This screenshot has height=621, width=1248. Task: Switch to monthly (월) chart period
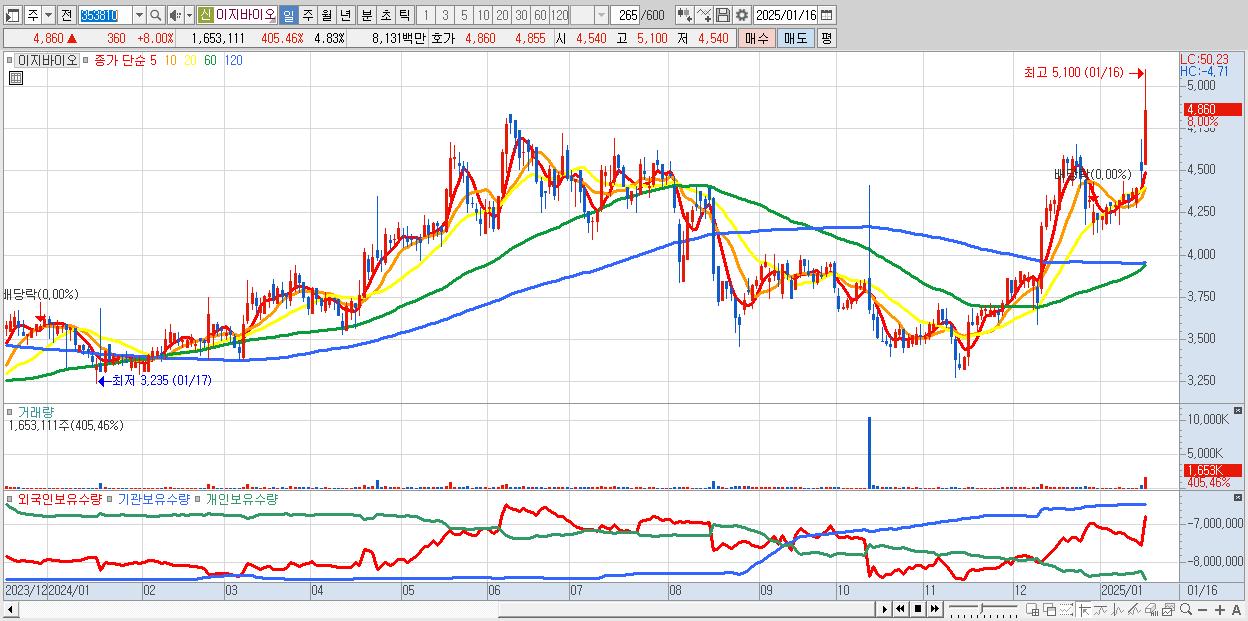[326, 15]
